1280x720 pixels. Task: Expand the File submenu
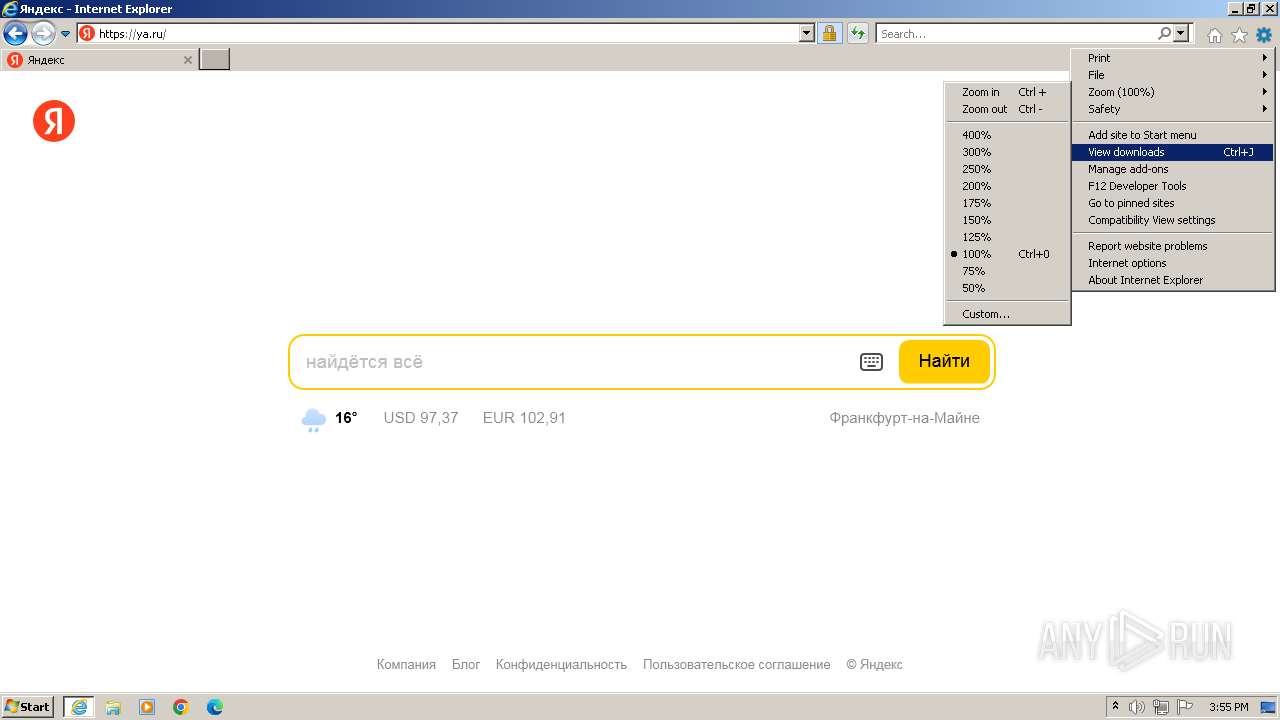[x=1172, y=75]
